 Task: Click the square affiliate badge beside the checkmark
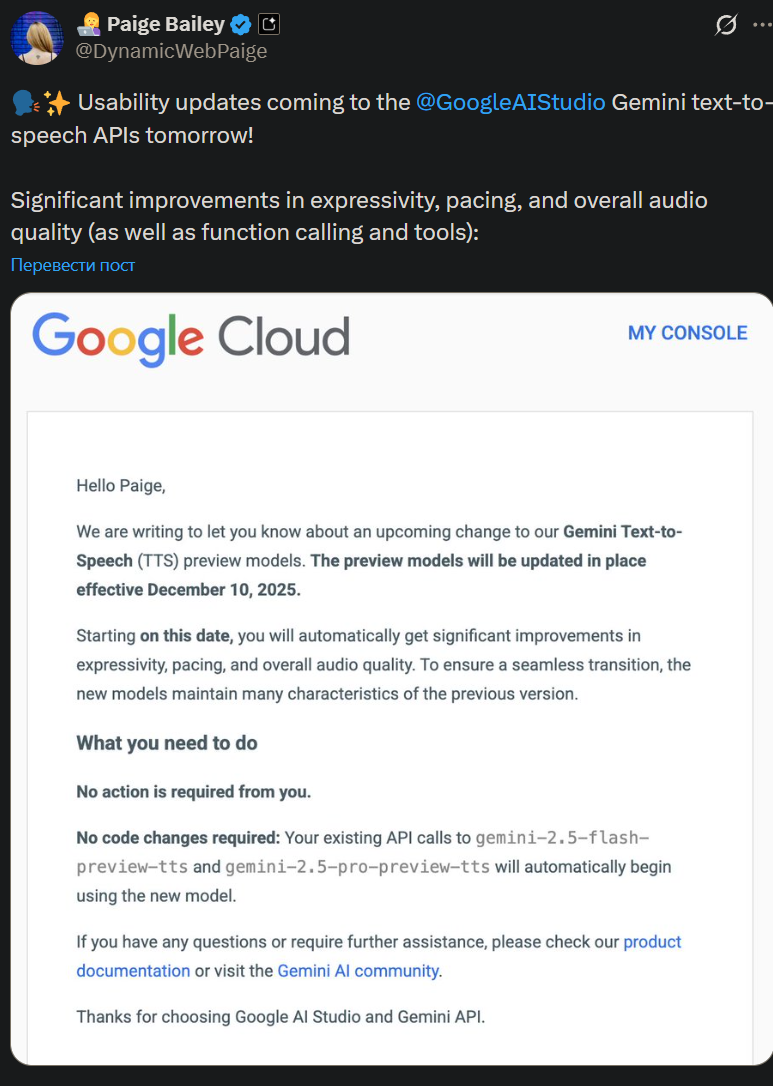(268, 25)
